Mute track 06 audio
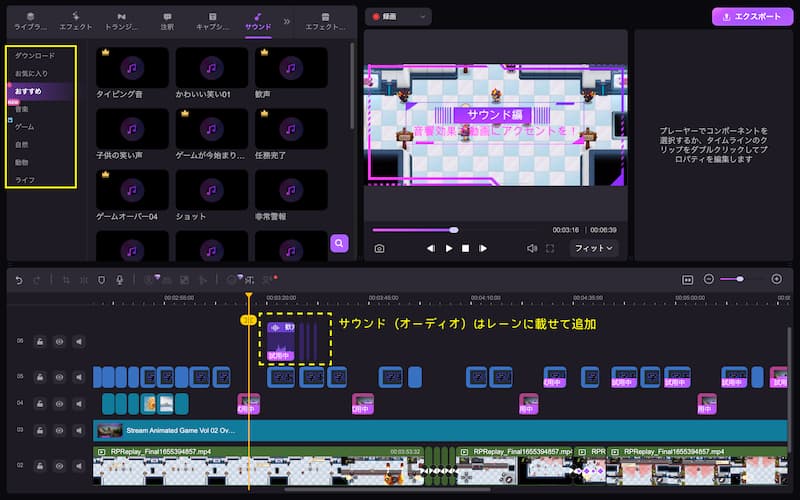This screenshot has height=500, width=800. coord(79,342)
